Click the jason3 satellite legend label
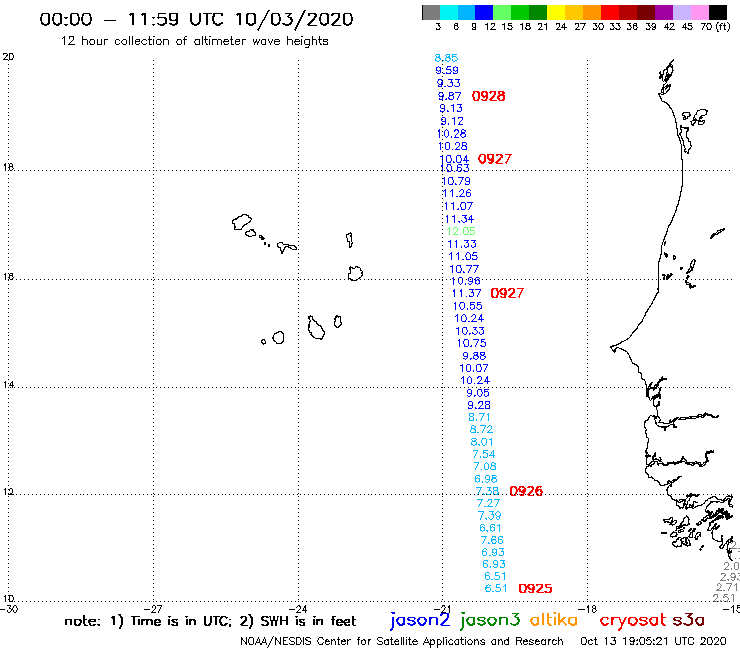 point(490,620)
